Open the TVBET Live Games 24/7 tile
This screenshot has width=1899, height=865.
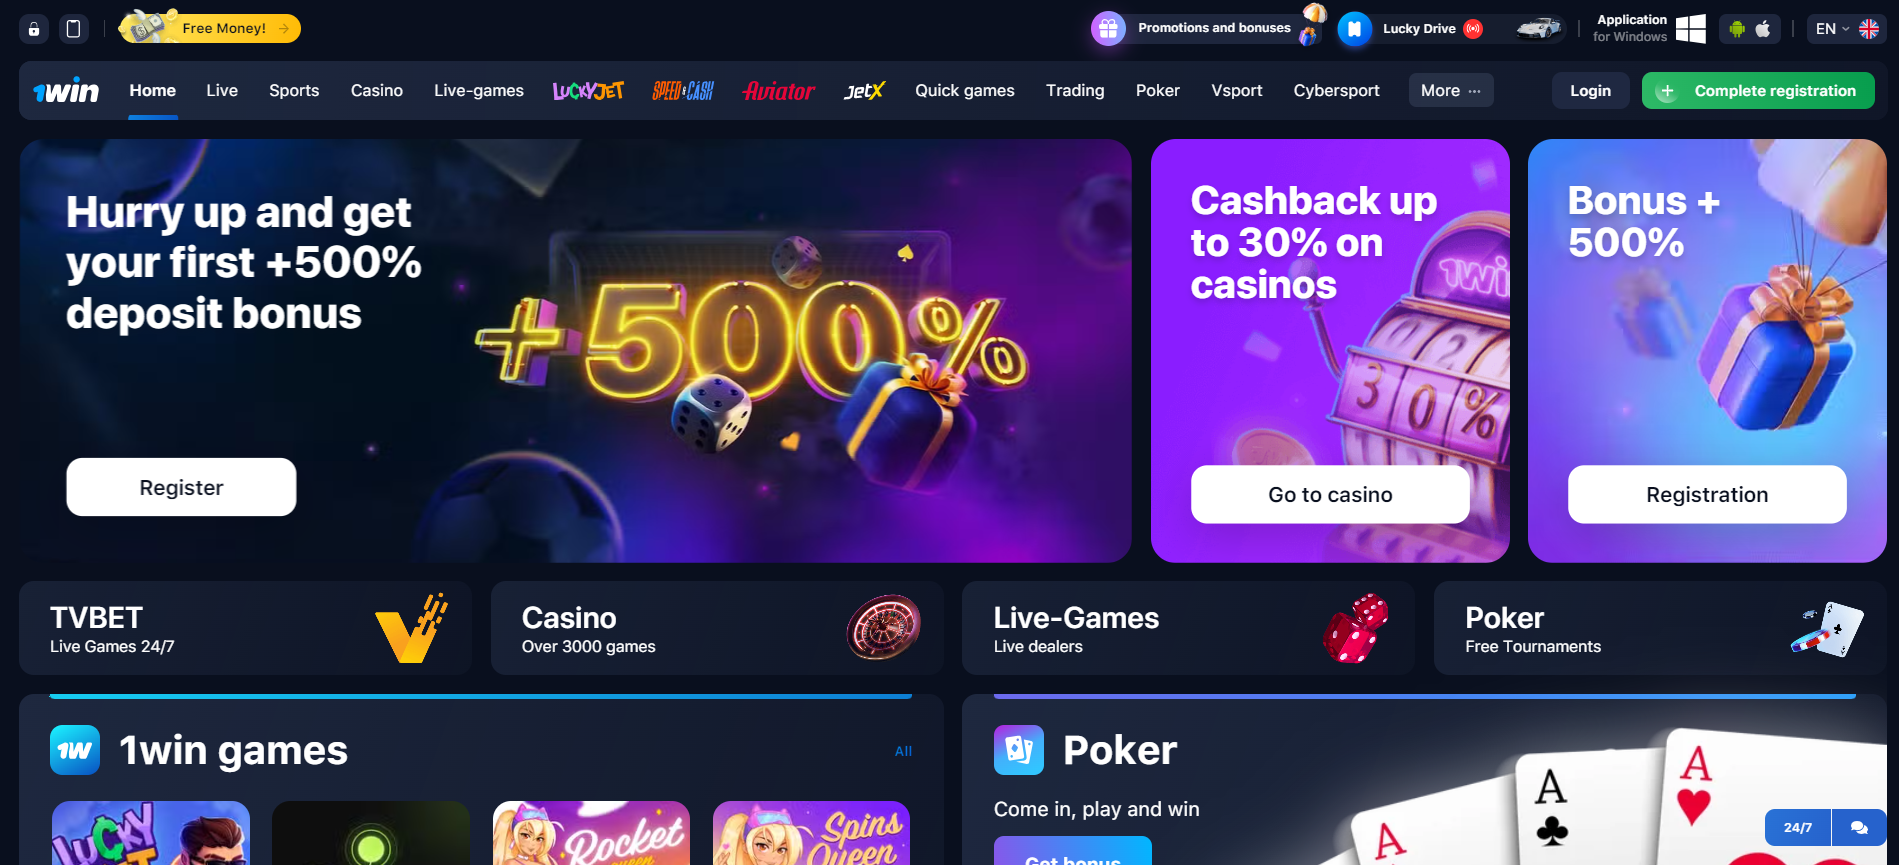click(x=245, y=629)
